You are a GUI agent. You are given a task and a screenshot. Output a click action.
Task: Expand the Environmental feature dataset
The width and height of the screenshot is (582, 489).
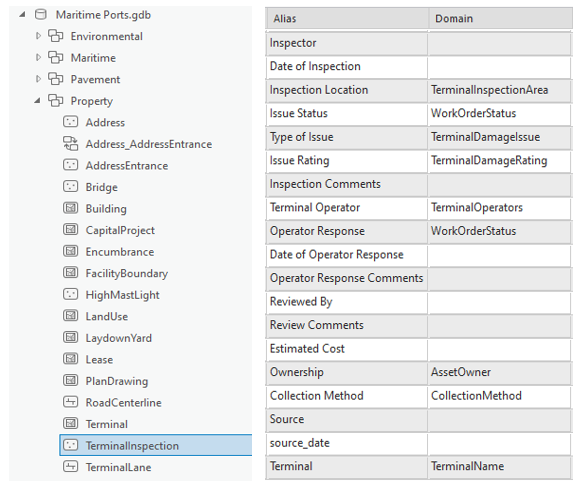[38, 36]
